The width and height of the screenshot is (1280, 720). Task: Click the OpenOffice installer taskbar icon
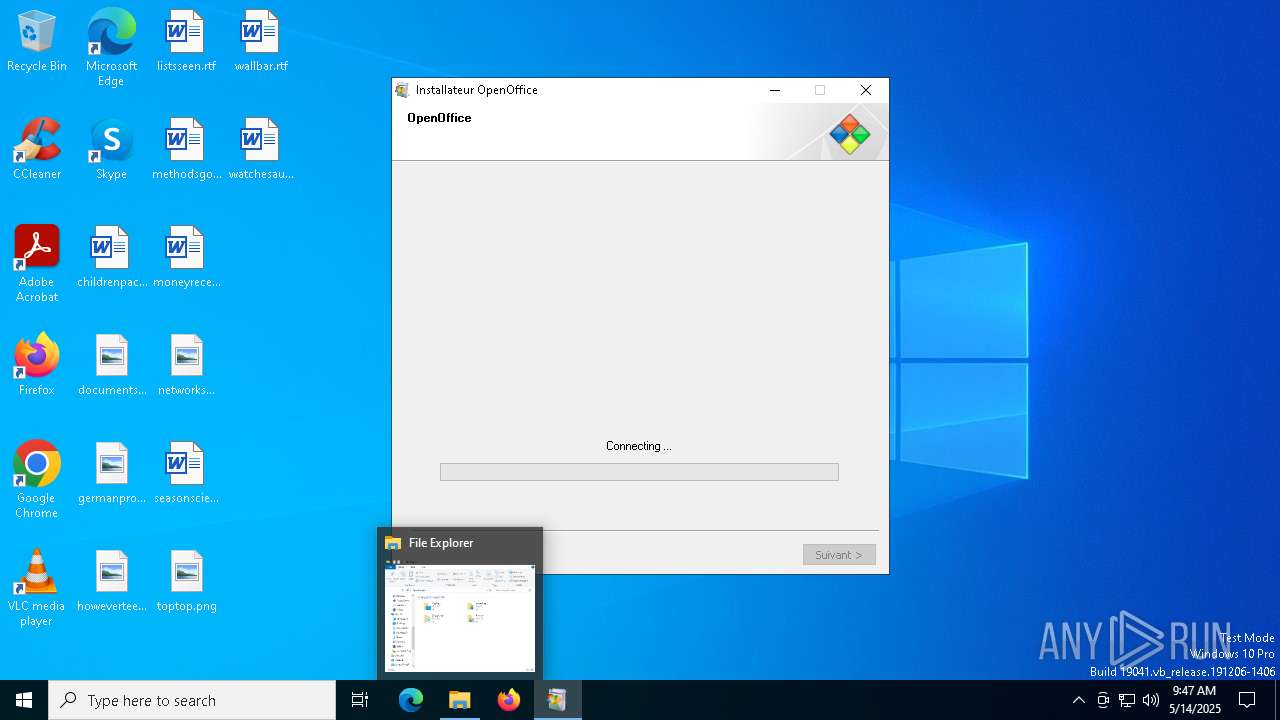click(558, 700)
